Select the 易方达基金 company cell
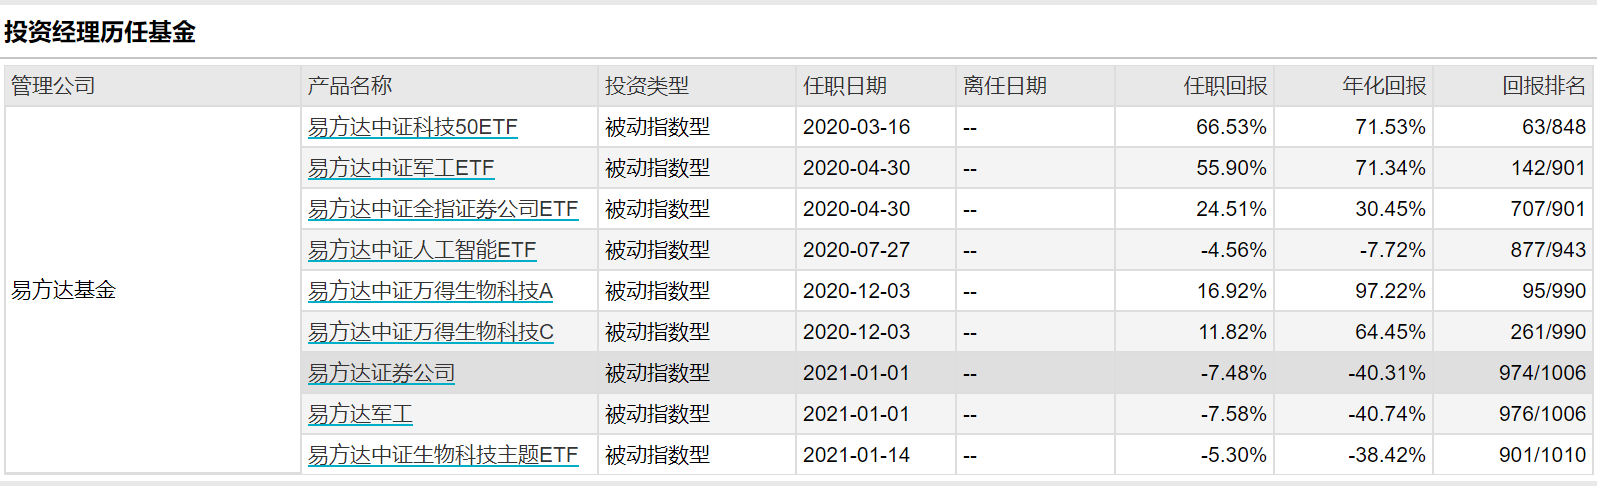Screen dimensions: 1597x486 (x=64, y=290)
